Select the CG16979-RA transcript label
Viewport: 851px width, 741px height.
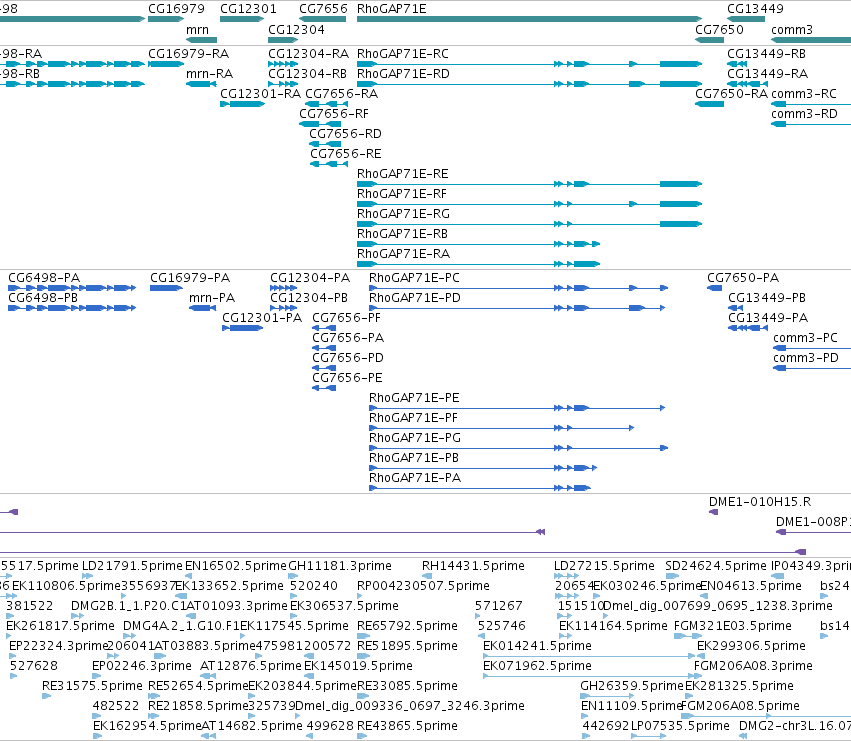coord(188,54)
